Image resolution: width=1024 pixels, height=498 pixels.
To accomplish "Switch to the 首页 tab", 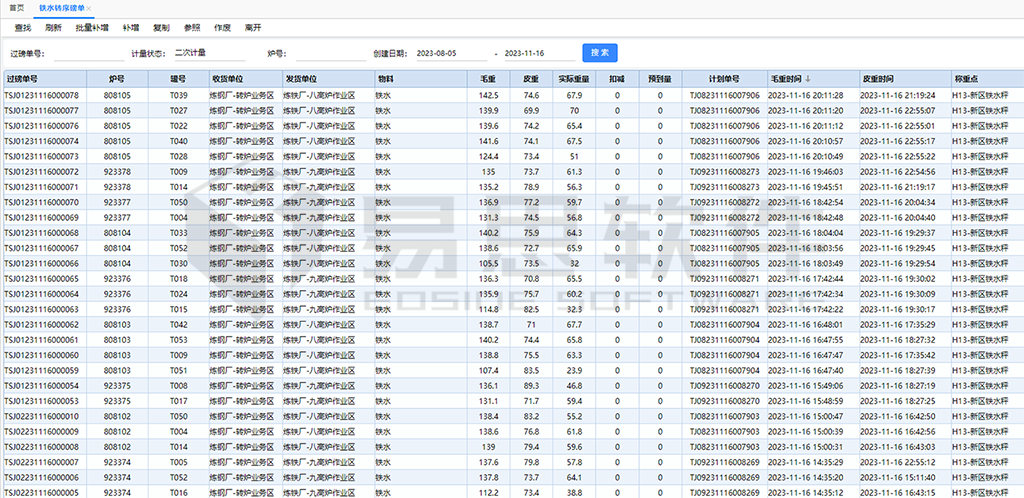I will 15,7.
